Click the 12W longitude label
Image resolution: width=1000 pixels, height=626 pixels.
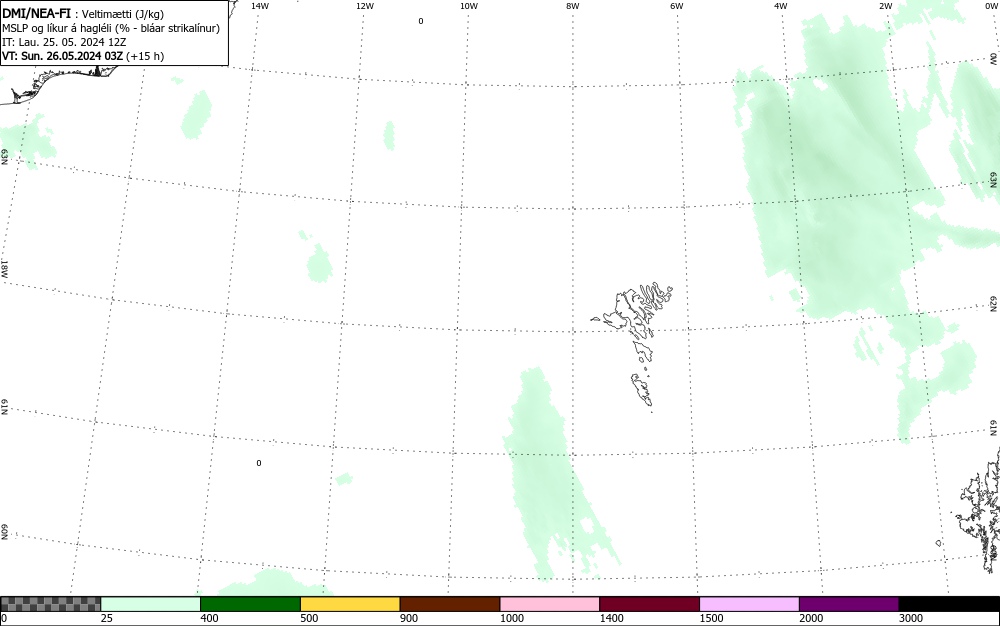(x=365, y=6)
